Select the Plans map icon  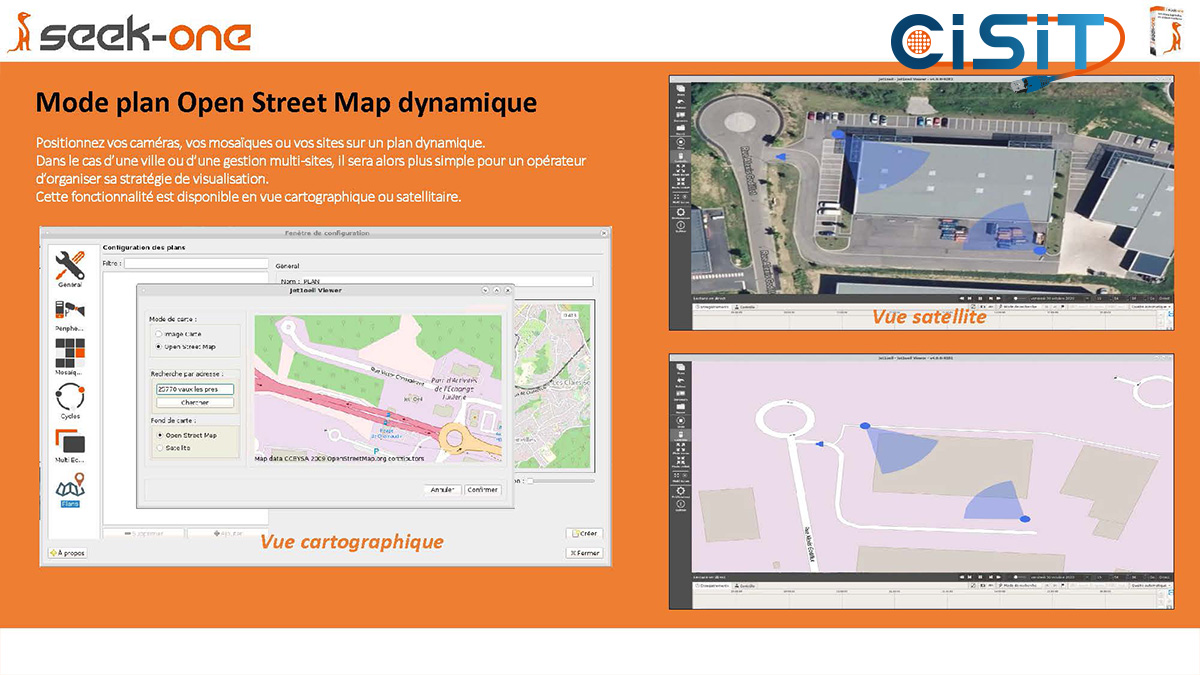(70, 489)
